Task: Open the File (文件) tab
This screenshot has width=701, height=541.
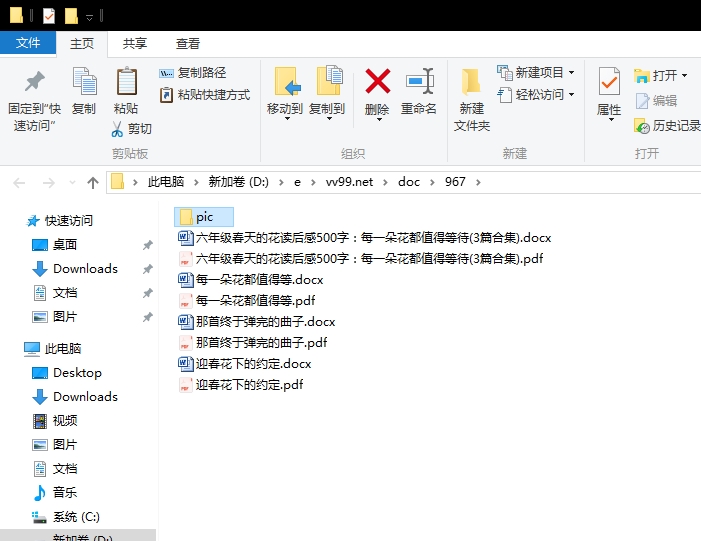Action: [x=28, y=43]
